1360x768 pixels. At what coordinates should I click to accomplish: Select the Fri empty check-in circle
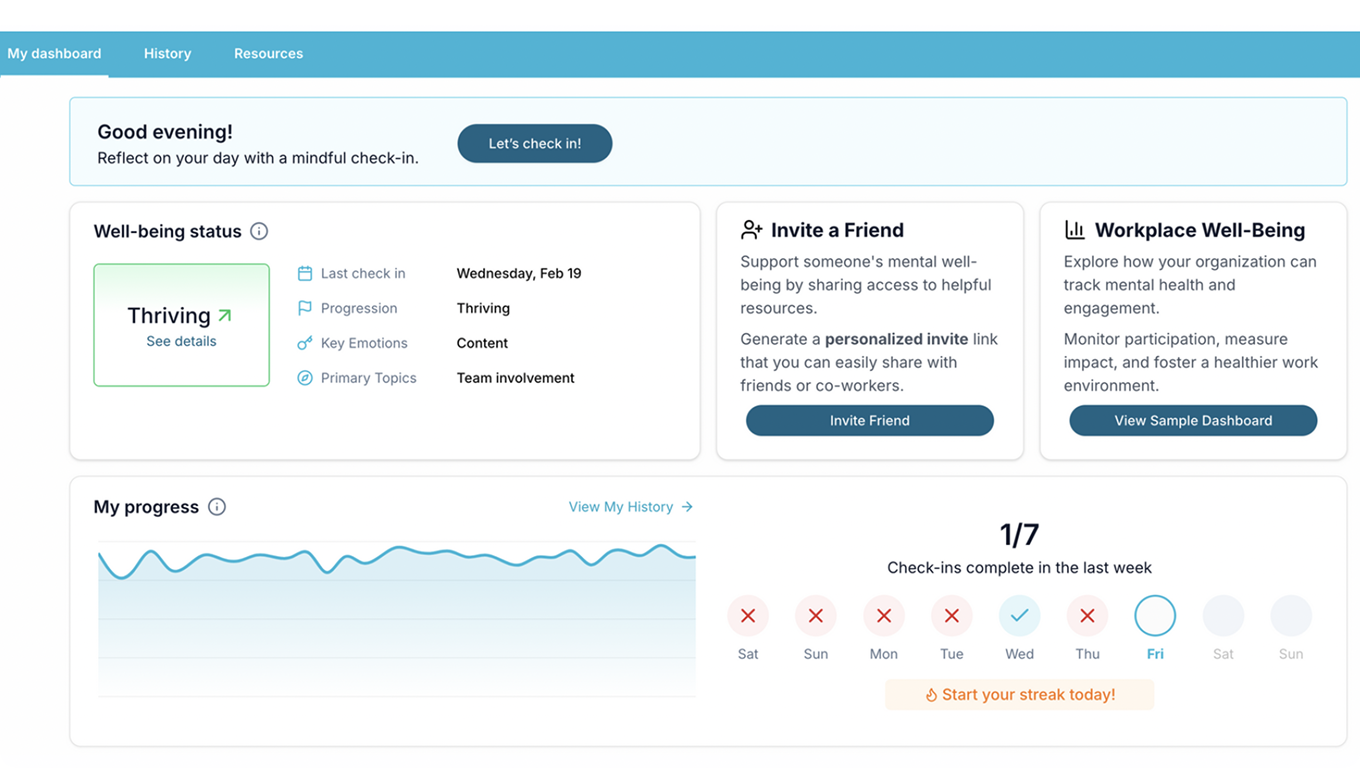(1155, 616)
